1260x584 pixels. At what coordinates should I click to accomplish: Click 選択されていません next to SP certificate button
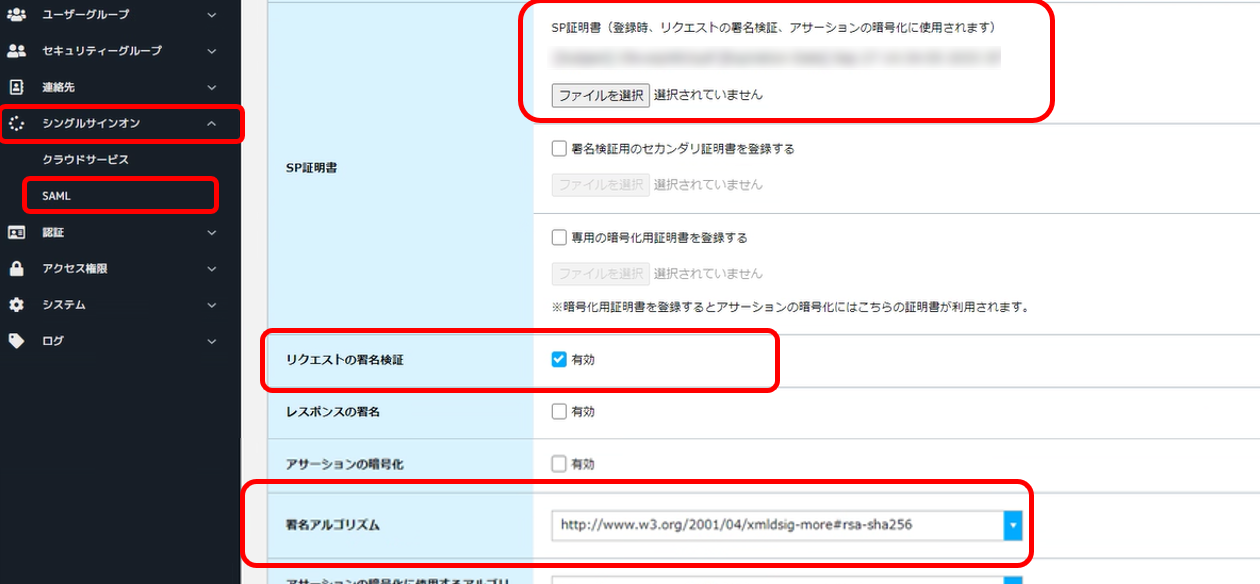(708, 95)
